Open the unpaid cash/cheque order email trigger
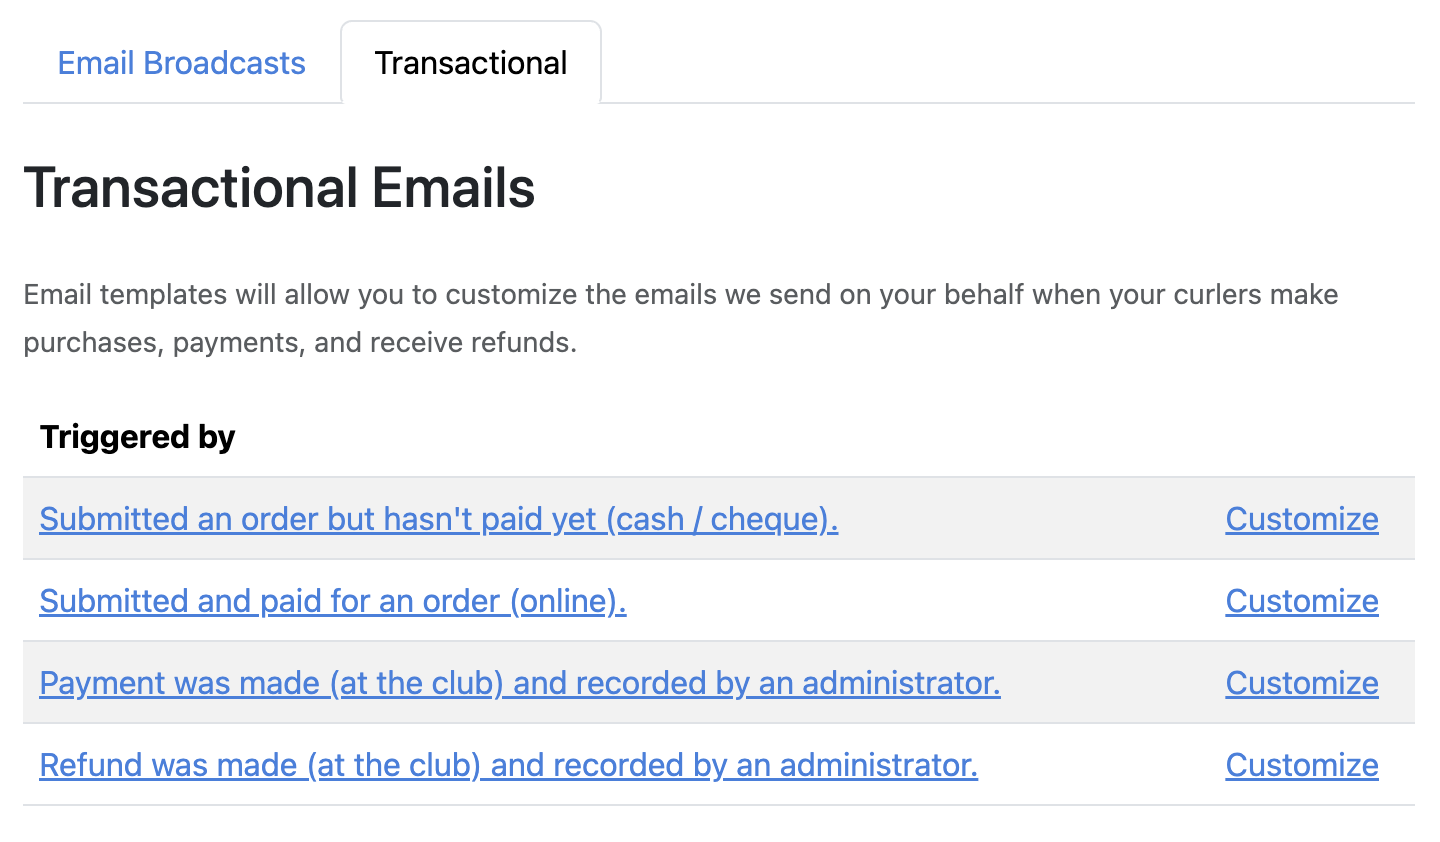 click(x=438, y=519)
